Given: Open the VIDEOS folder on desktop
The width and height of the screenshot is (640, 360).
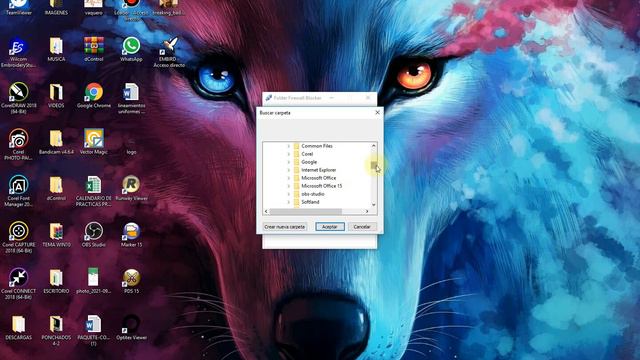Looking at the screenshot, I should [x=56, y=96].
